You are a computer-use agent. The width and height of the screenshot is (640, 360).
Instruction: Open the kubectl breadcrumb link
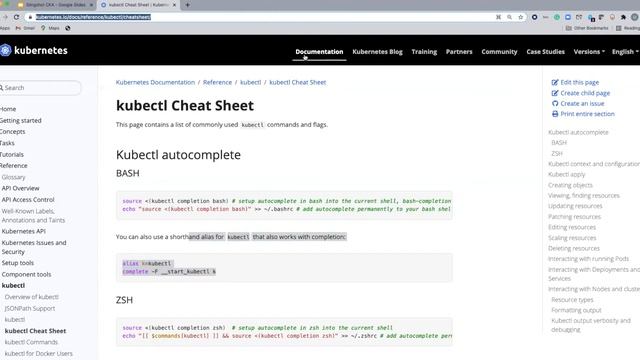point(250,82)
